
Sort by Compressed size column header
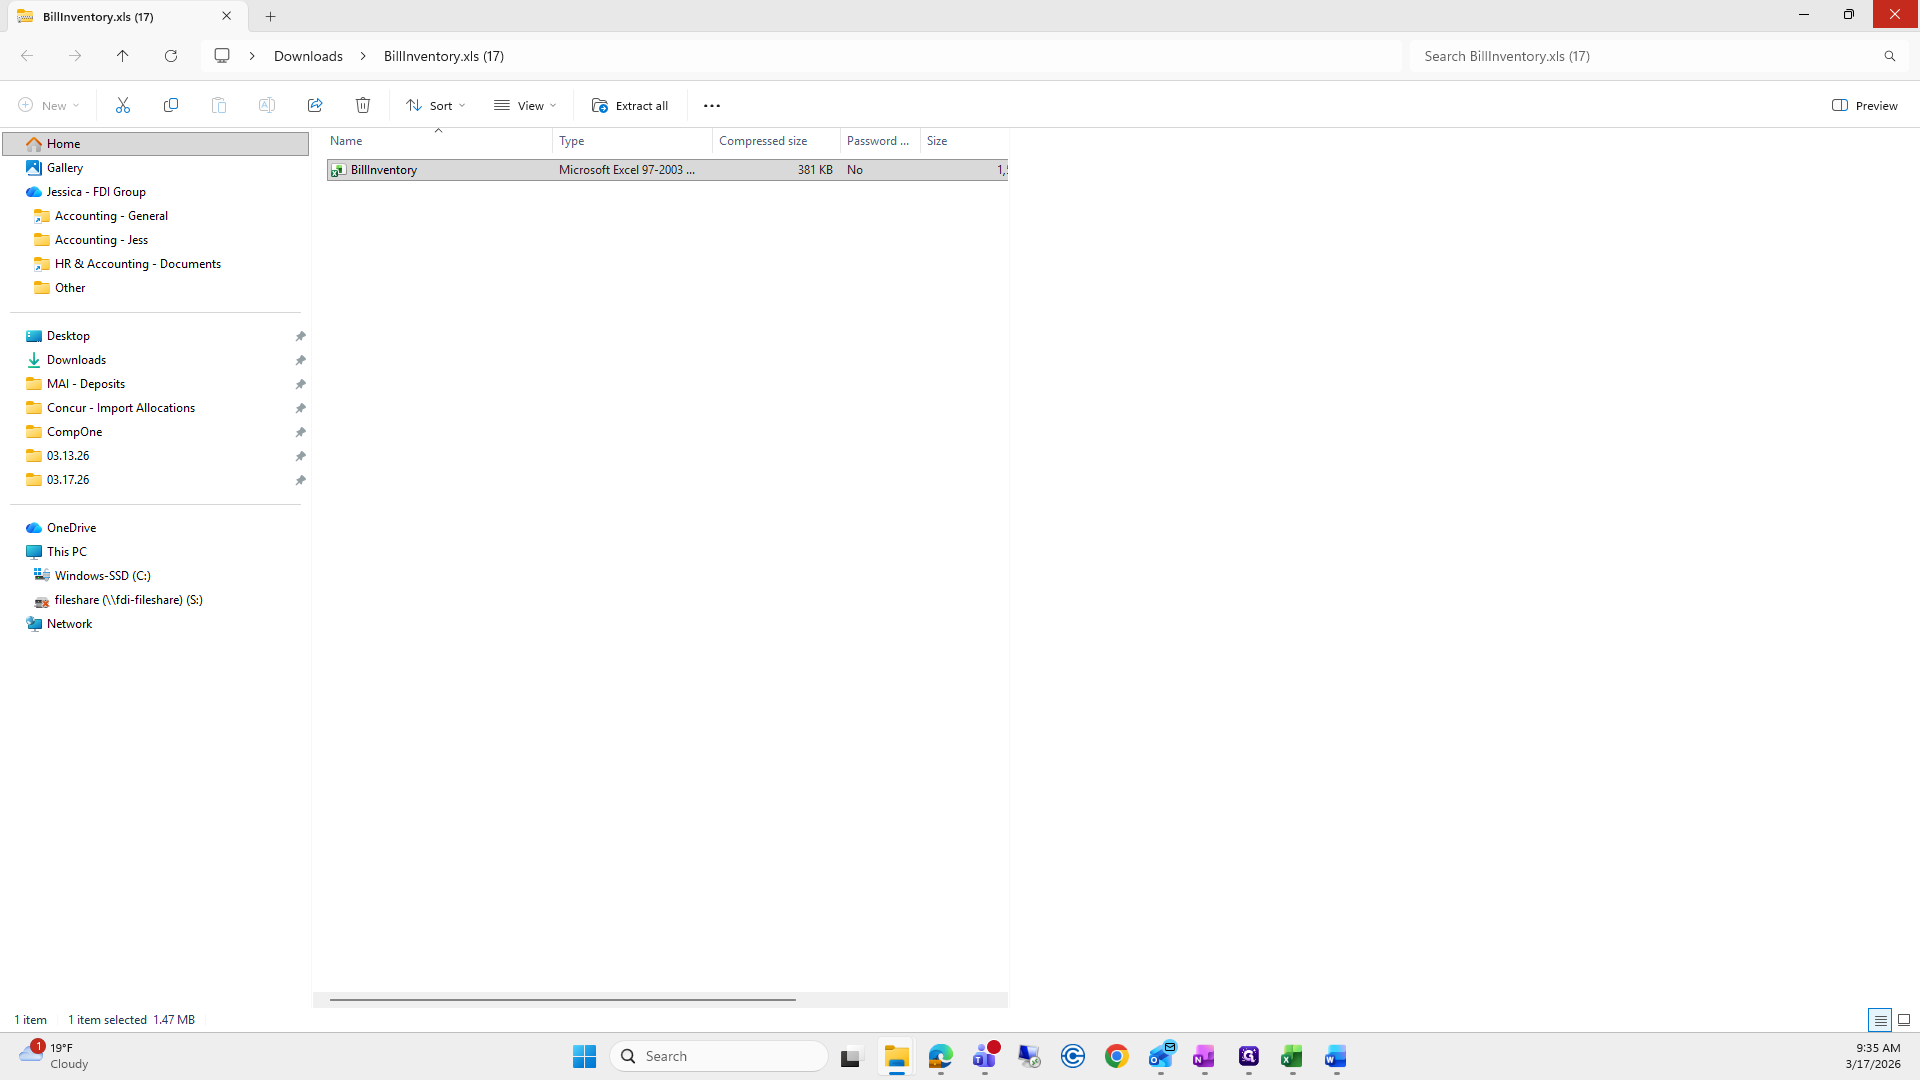tap(763, 141)
